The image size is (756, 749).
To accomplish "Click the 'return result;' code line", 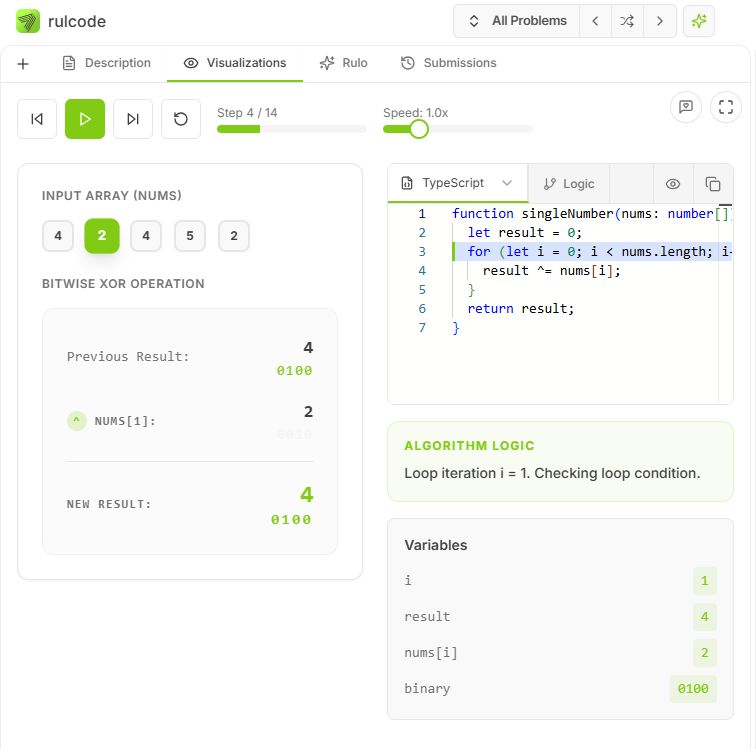I will pos(521,309).
